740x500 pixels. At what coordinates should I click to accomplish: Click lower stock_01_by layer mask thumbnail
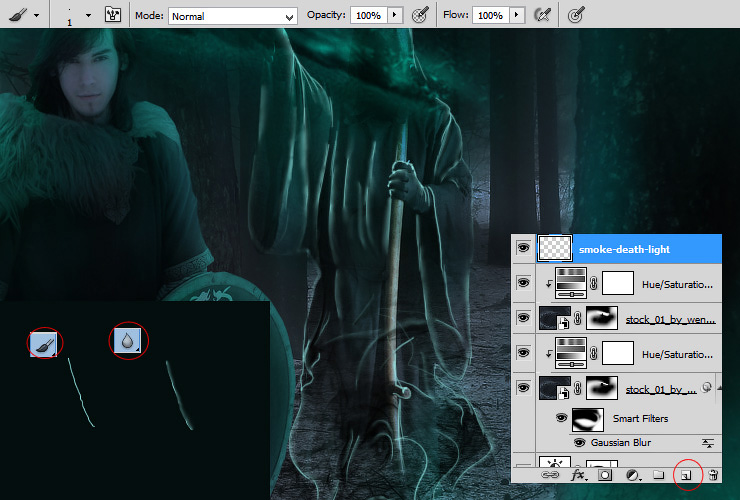point(602,388)
